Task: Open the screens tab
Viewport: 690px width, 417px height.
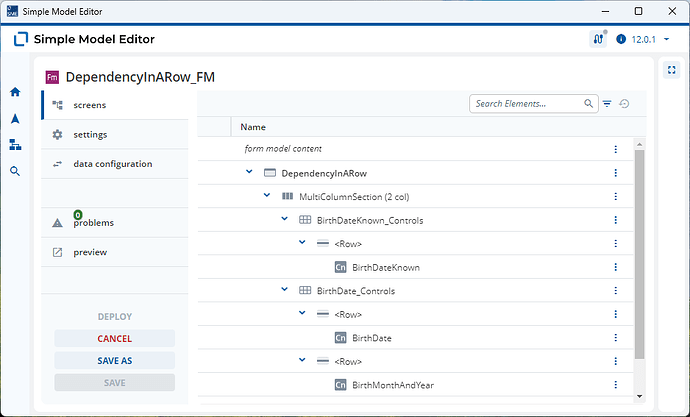Action: click(115, 105)
